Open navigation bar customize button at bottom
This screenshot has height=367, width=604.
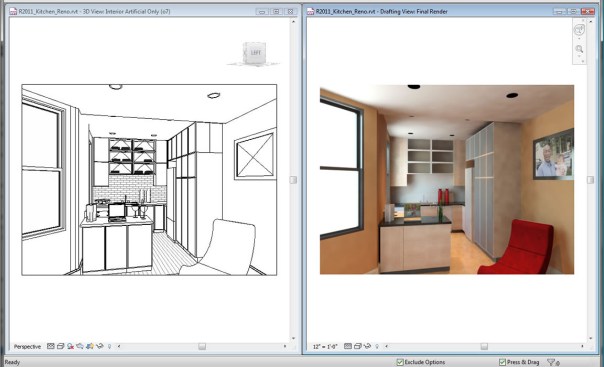[x=583, y=61]
